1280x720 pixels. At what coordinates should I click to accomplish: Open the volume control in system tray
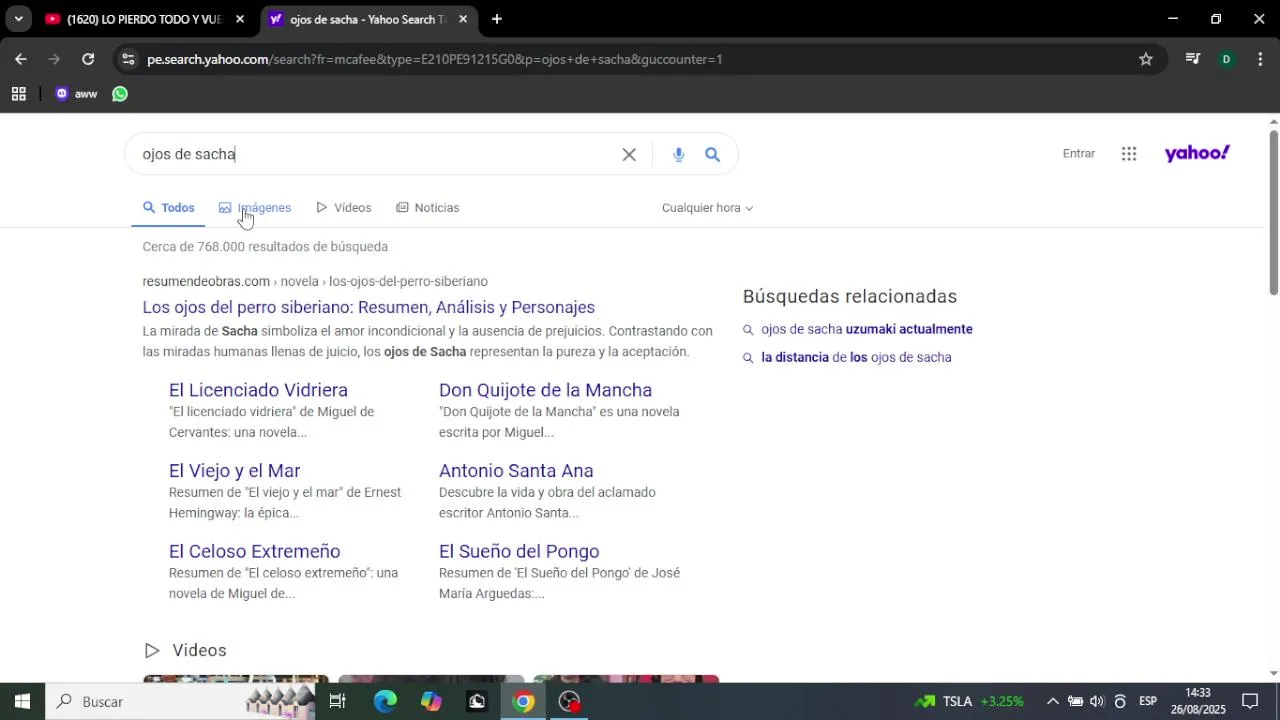click(1097, 702)
